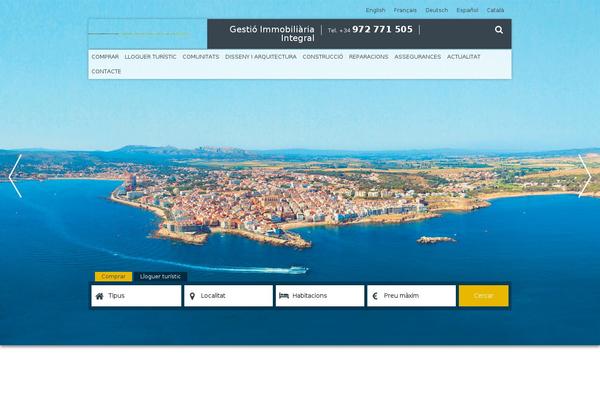Open the LLOGUER TURÍSTIC menu item
Screen dimensions: 600x400
150,57
